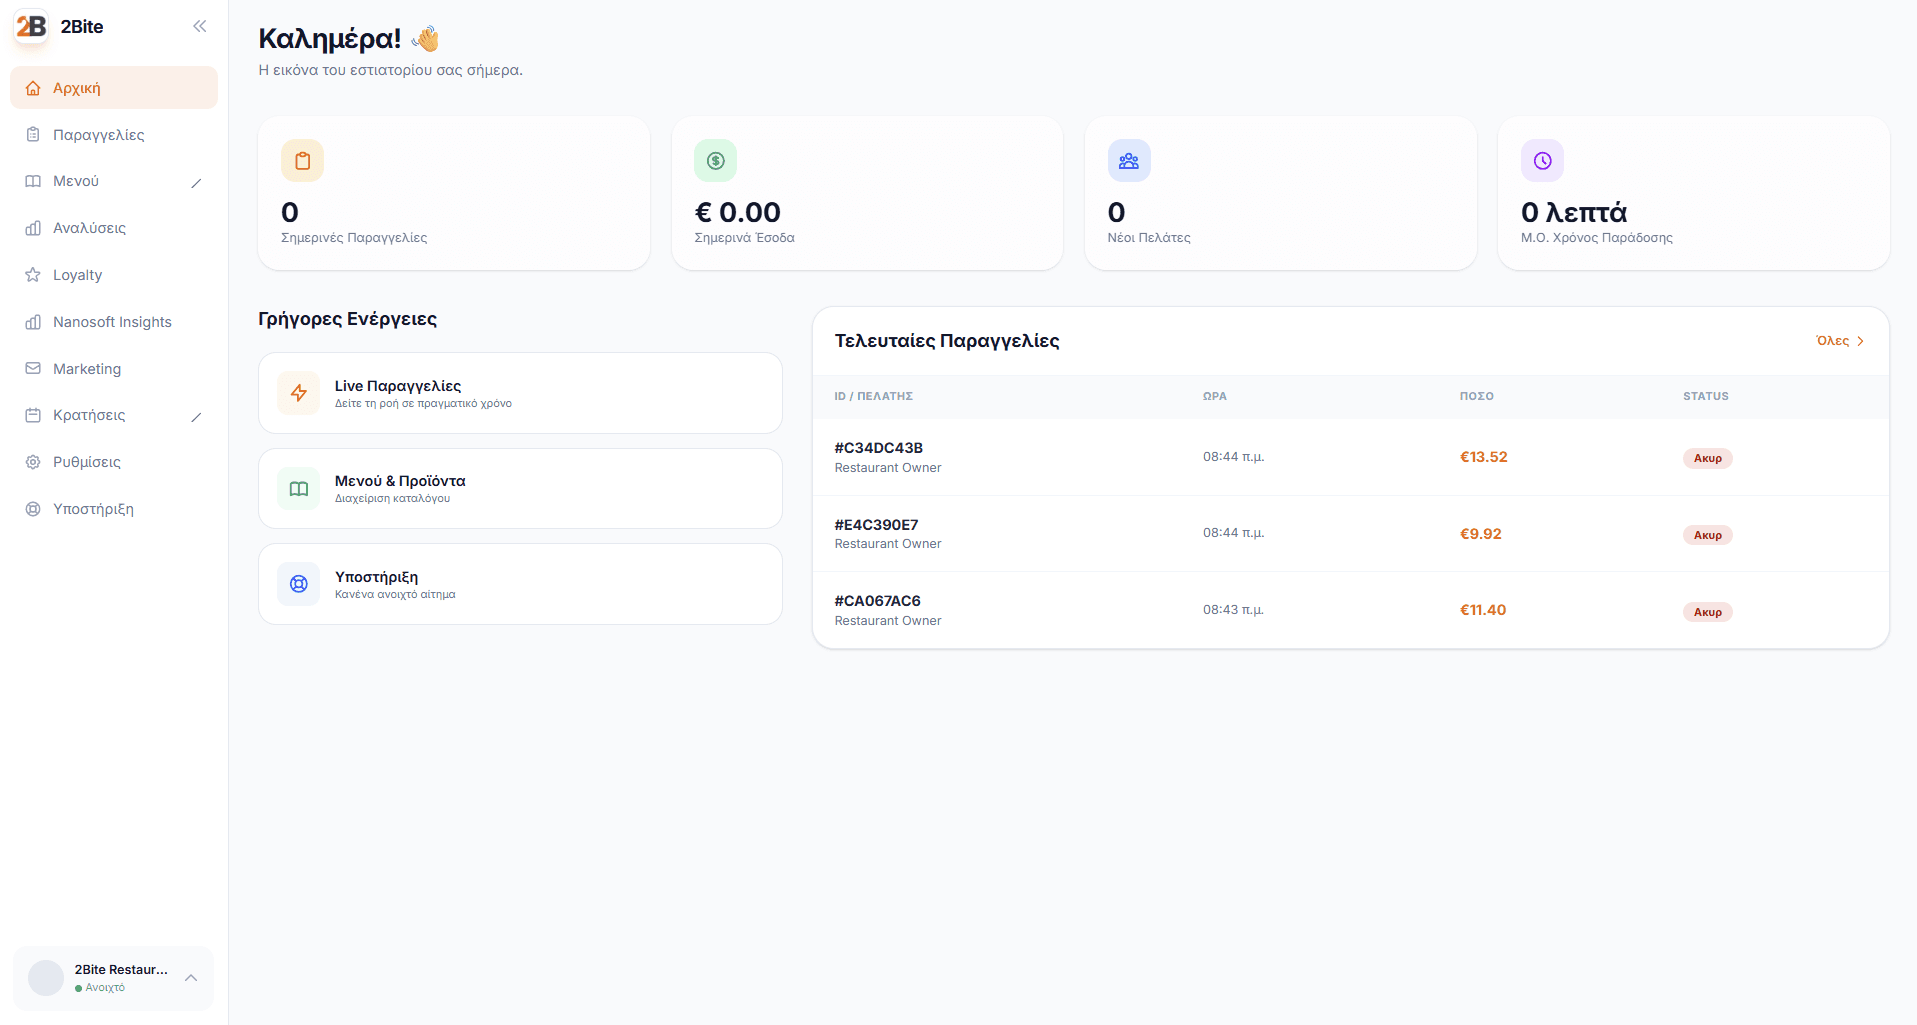The height and width of the screenshot is (1025, 1917).
Task: Click time 08:43 π.μ.
Action: click(x=1233, y=610)
